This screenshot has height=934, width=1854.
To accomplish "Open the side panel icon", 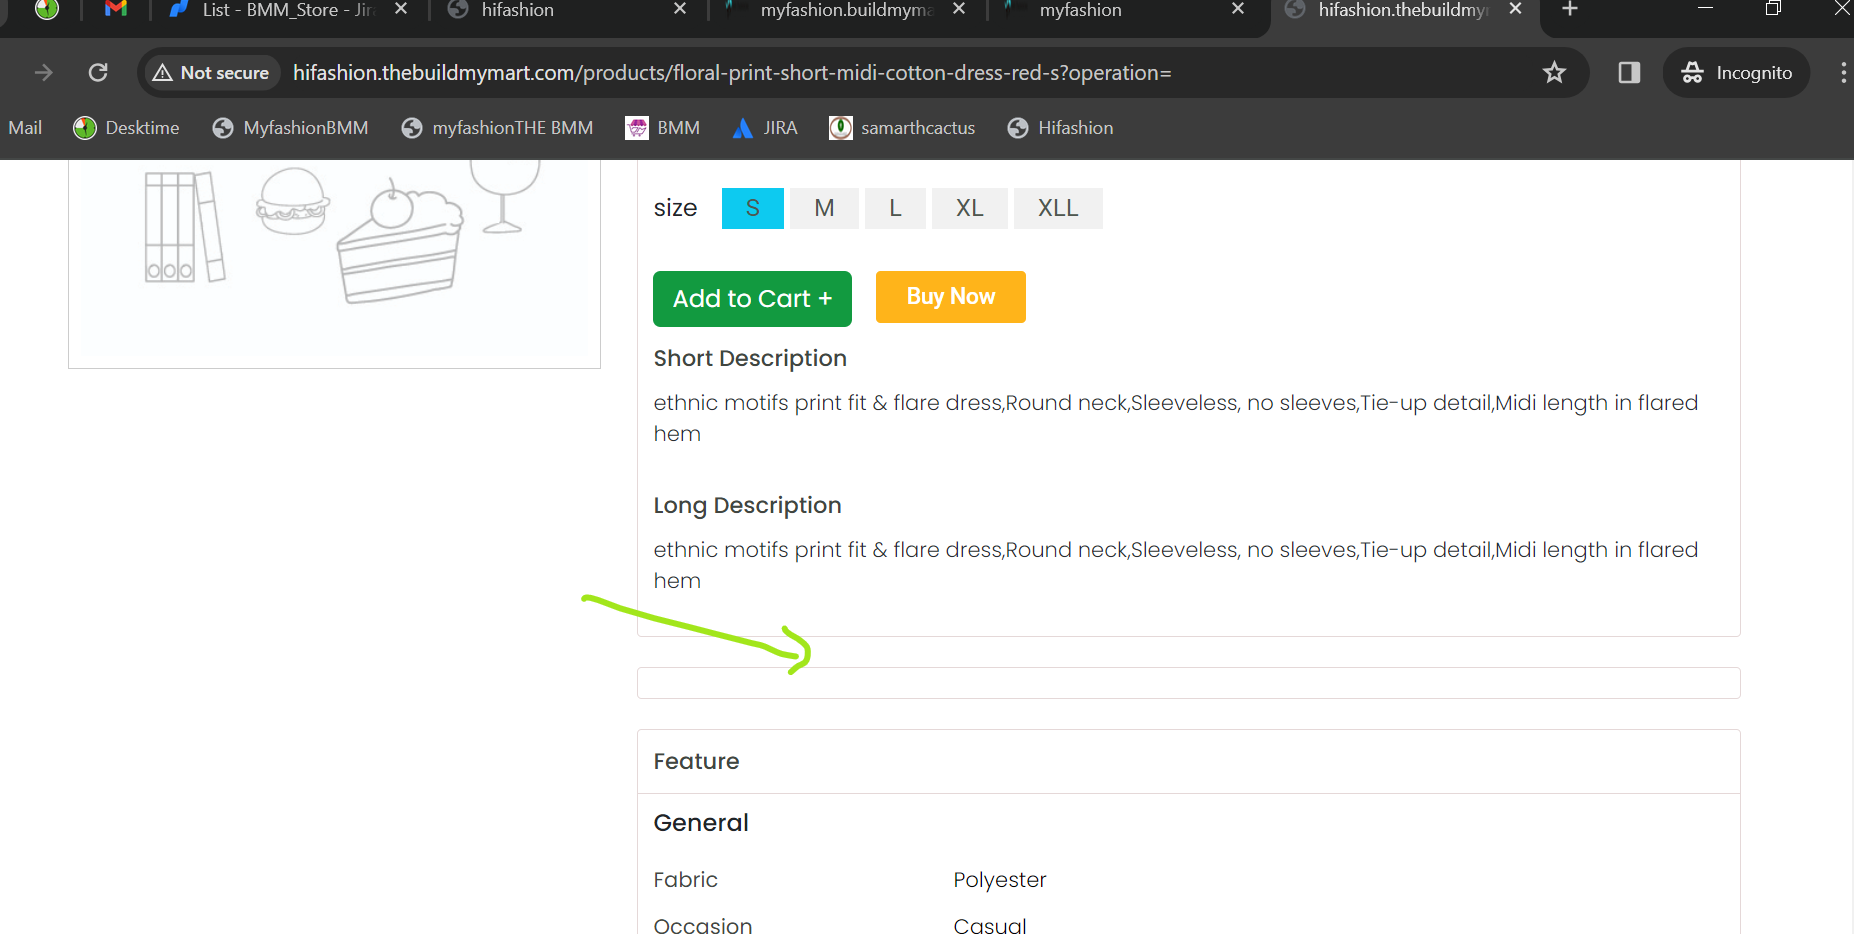I will point(1629,73).
